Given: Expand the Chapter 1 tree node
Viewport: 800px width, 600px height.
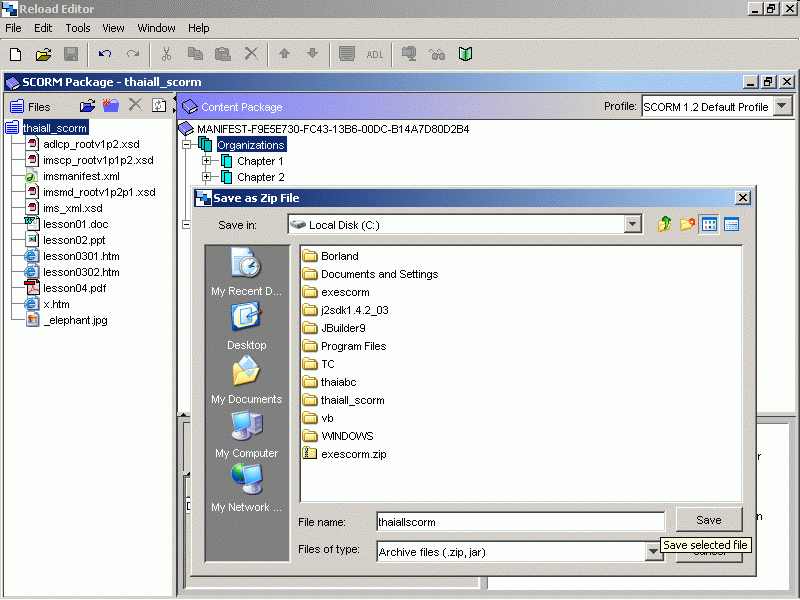Looking at the screenshot, I should click(x=207, y=161).
